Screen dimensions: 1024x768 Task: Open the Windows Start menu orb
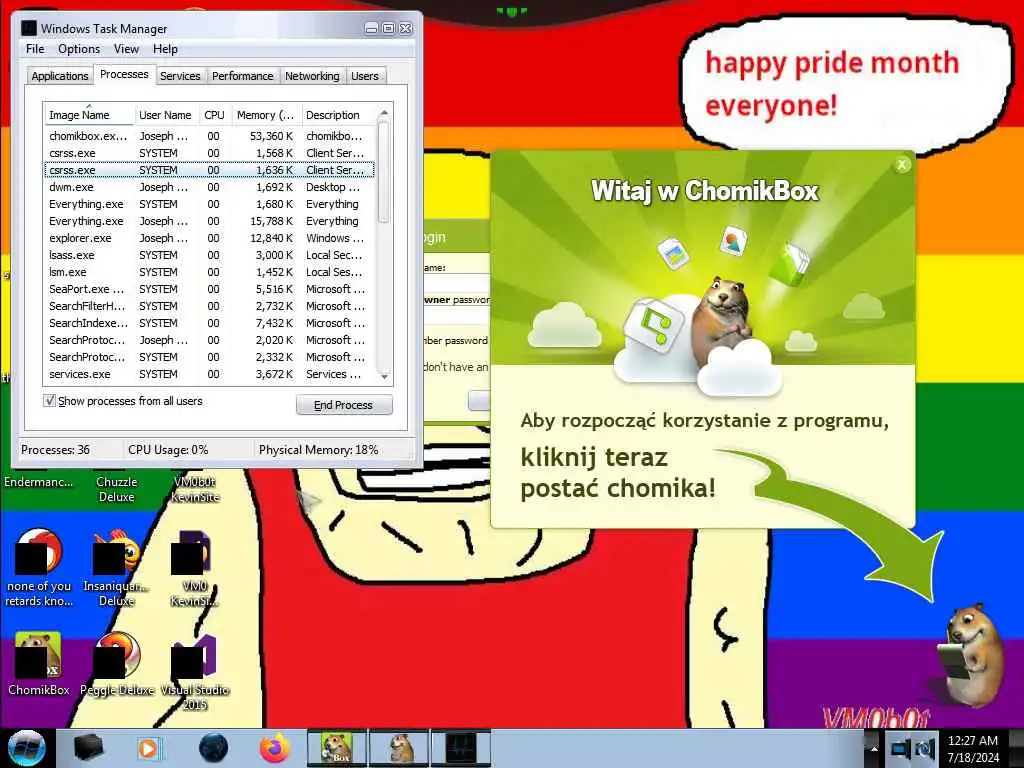pyautogui.click(x=26, y=748)
